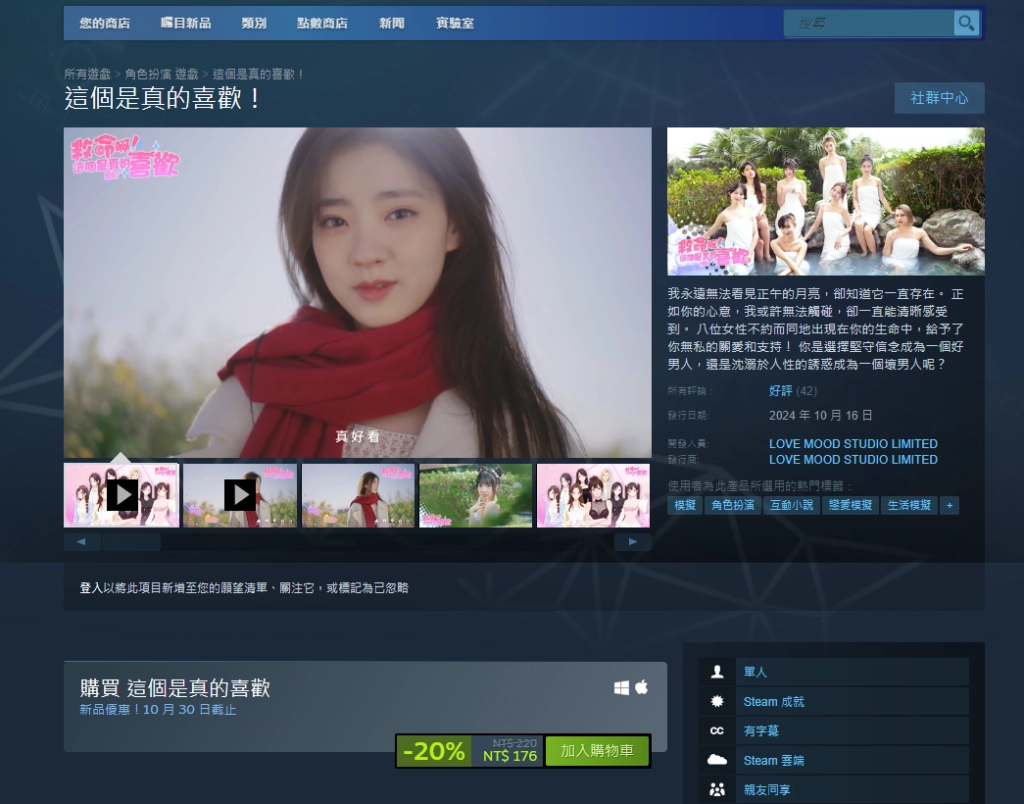Open the 社群中心 community hub

[x=939, y=98]
